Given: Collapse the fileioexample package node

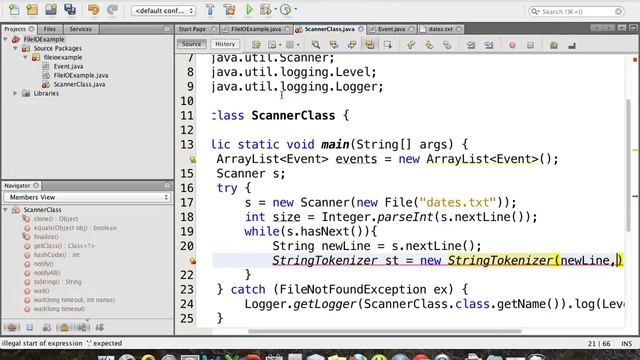Looking at the screenshot, I should (x=25, y=57).
